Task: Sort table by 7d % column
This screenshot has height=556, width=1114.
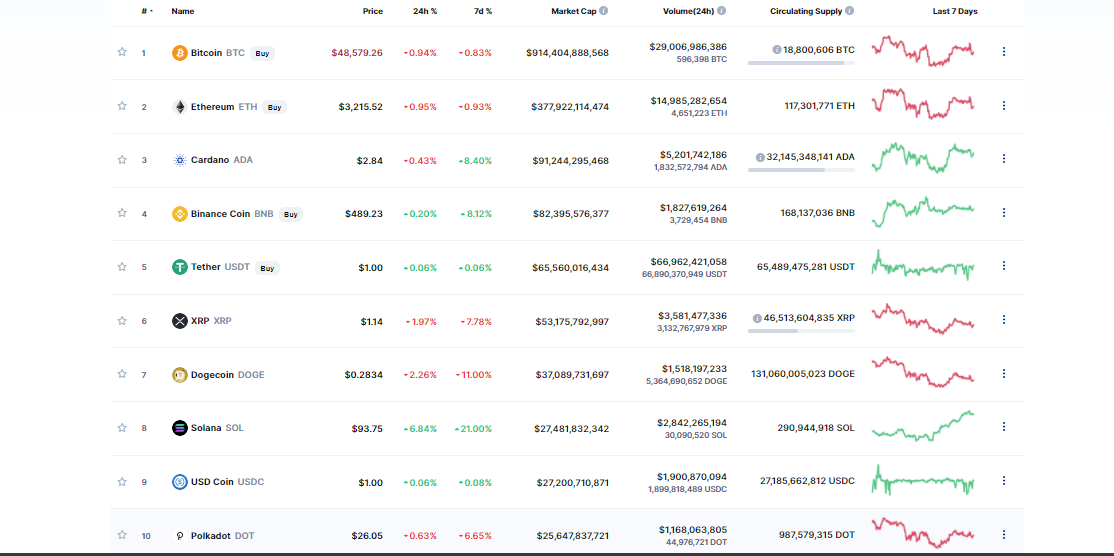Action: [483, 11]
